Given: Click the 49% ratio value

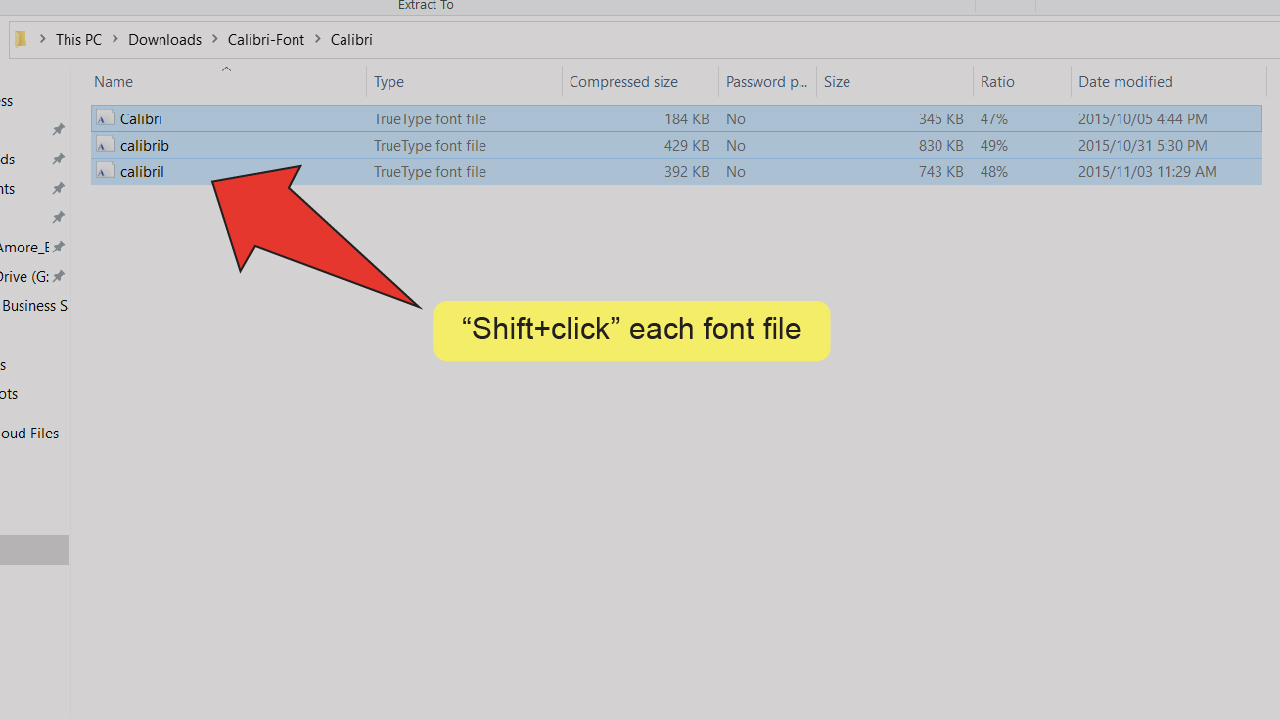Looking at the screenshot, I should point(994,146).
